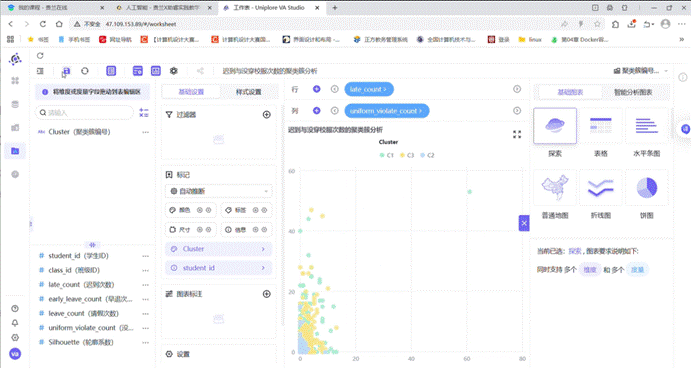Toggle C3 series in the Cluster legend

click(407, 155)
